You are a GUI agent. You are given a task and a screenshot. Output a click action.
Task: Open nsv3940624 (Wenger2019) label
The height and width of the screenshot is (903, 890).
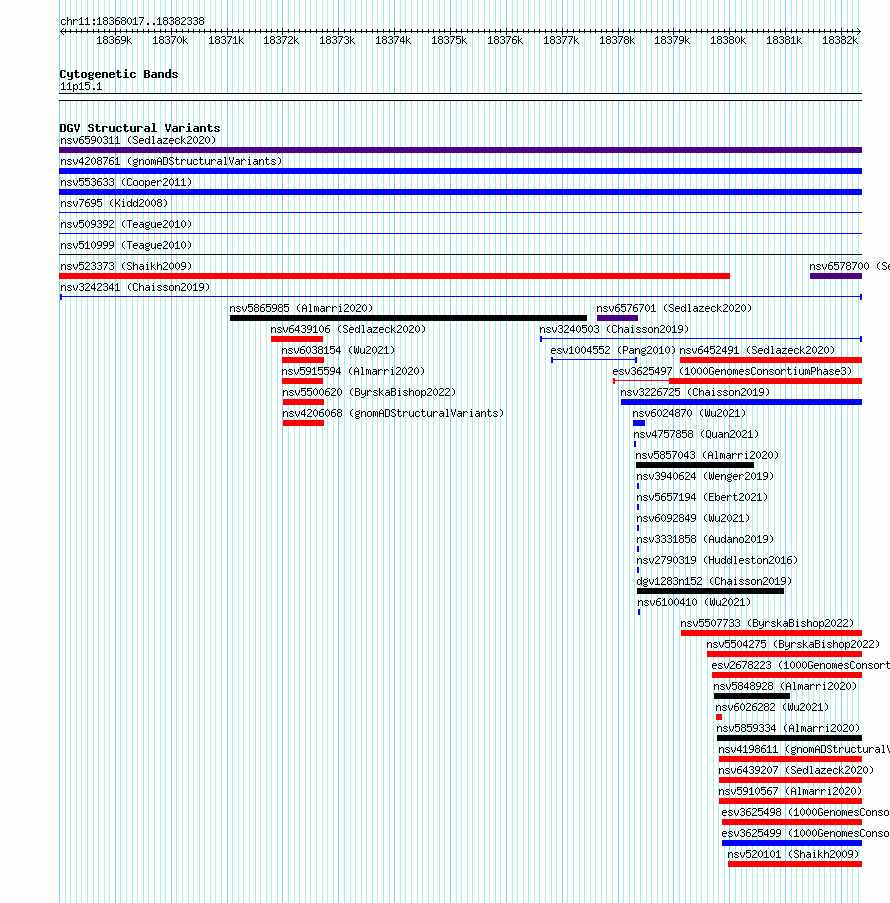click(x=705, y=476)
